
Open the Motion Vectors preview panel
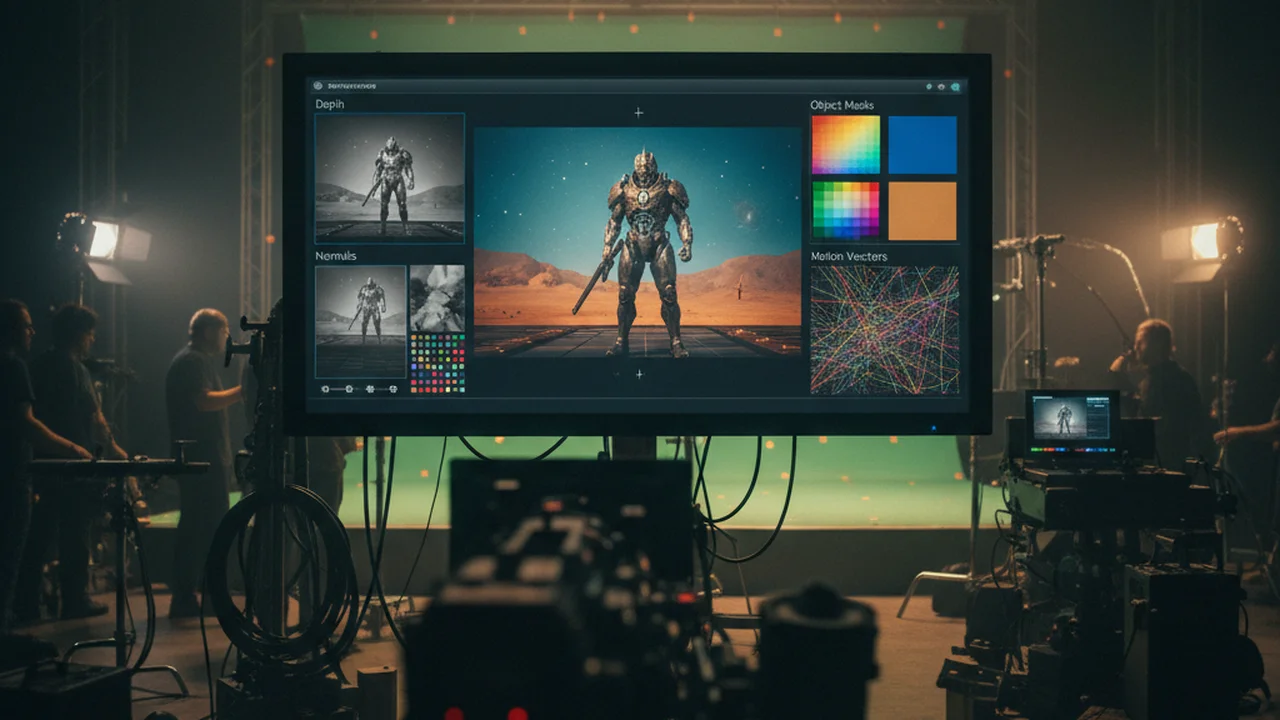884,330
